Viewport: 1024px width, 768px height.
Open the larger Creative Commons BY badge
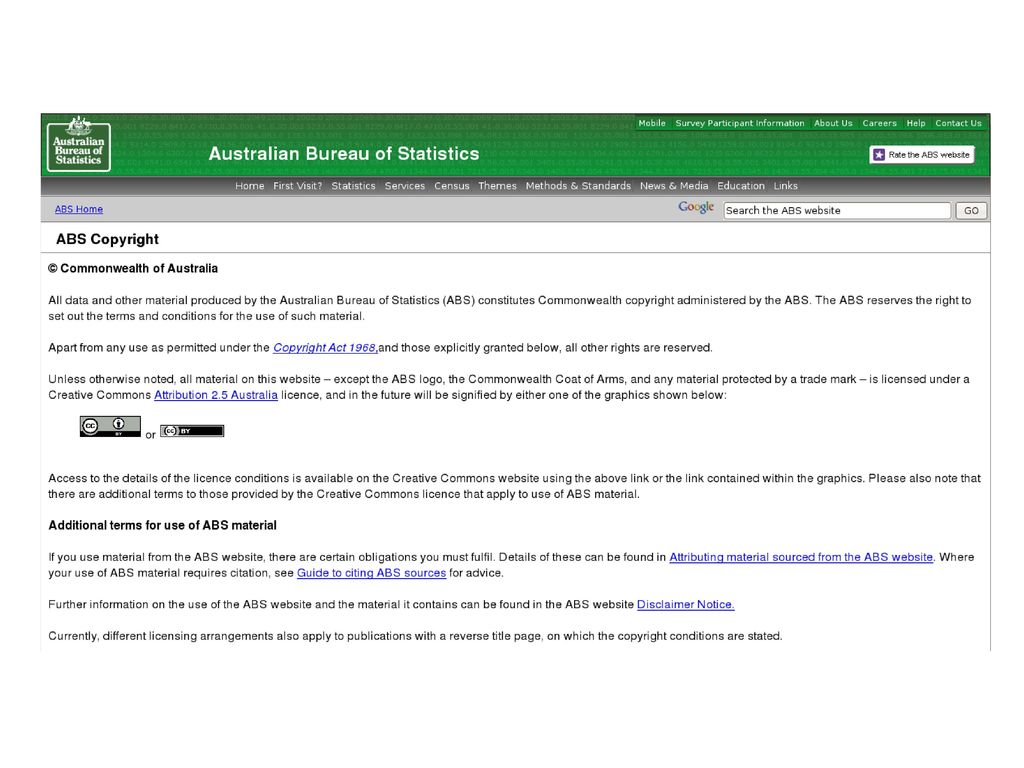tap(110, 426)
